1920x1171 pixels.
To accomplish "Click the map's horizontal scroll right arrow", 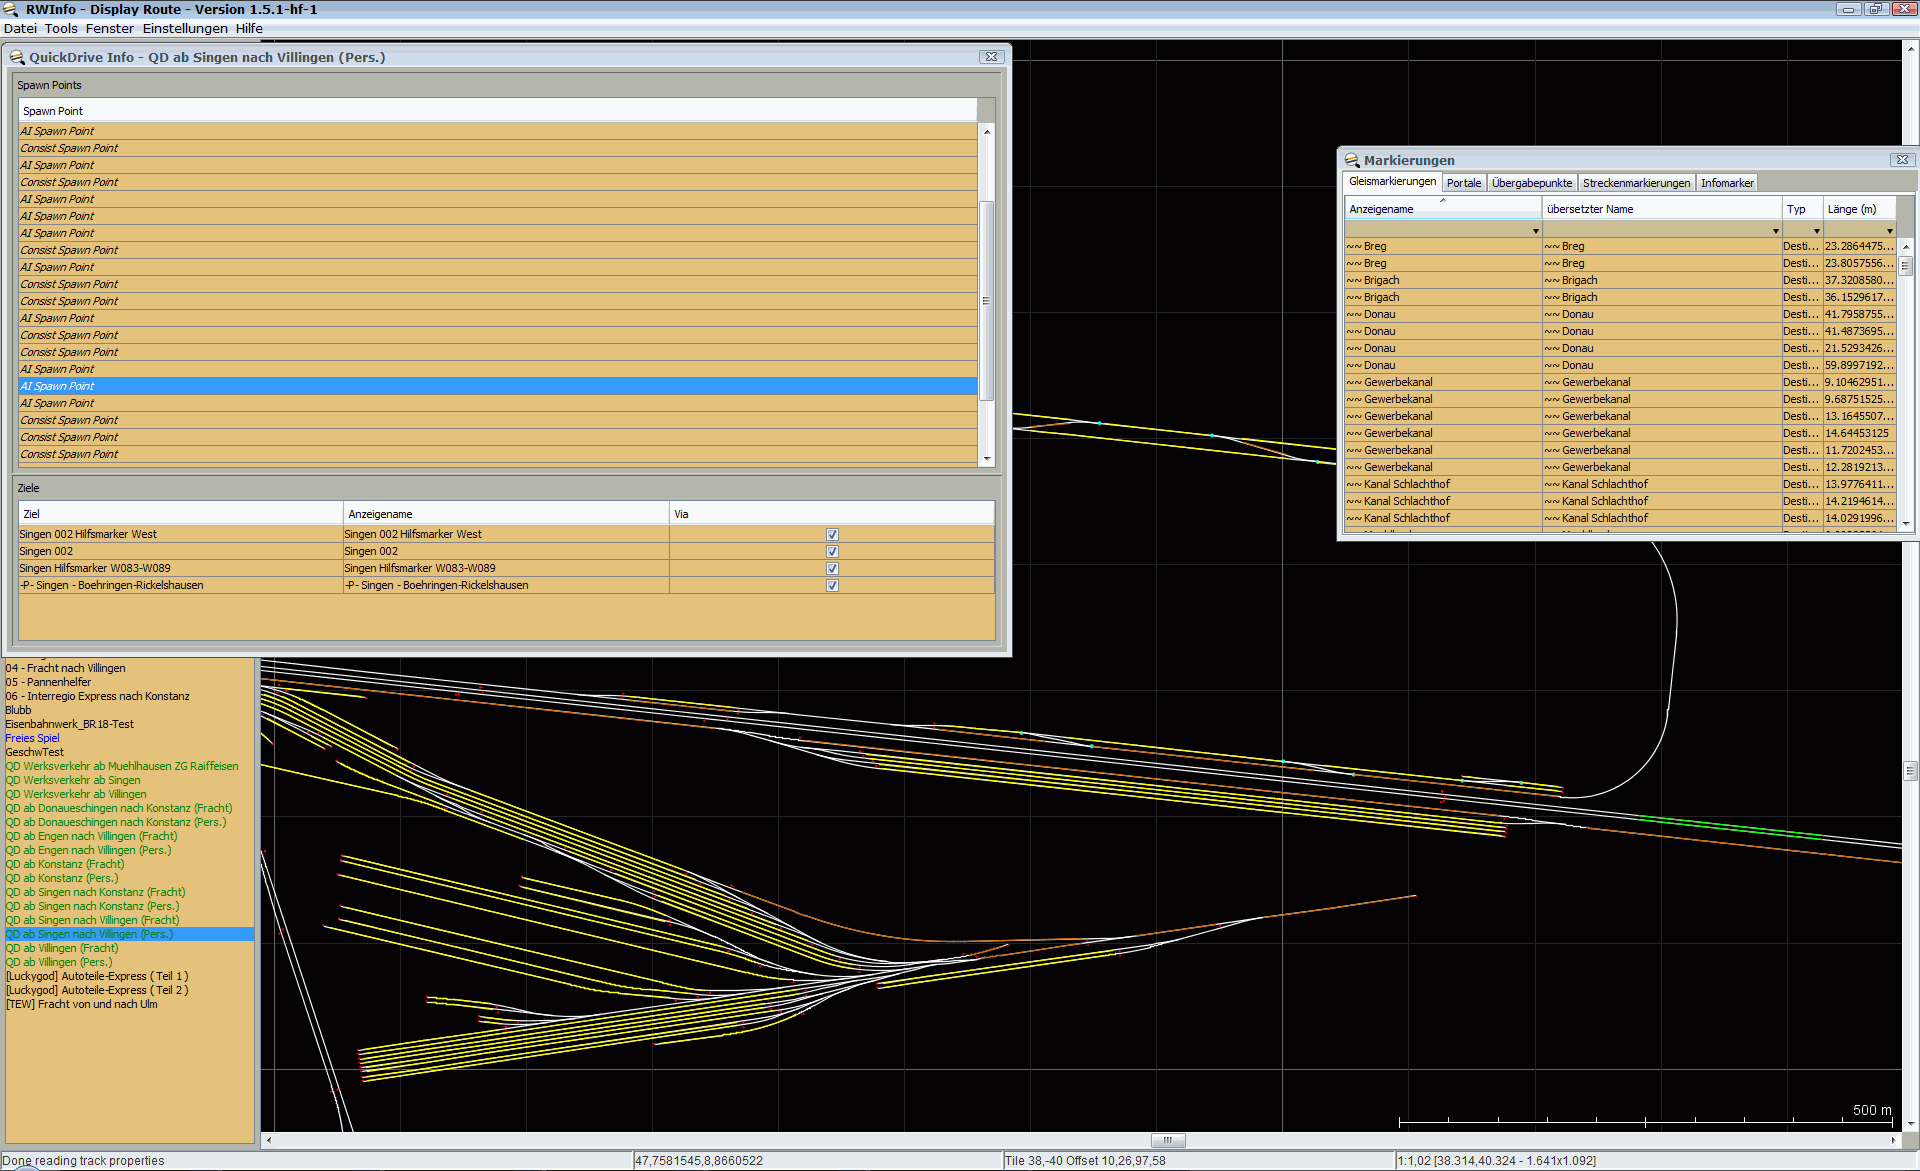I will click(x=1893, y=1140).
